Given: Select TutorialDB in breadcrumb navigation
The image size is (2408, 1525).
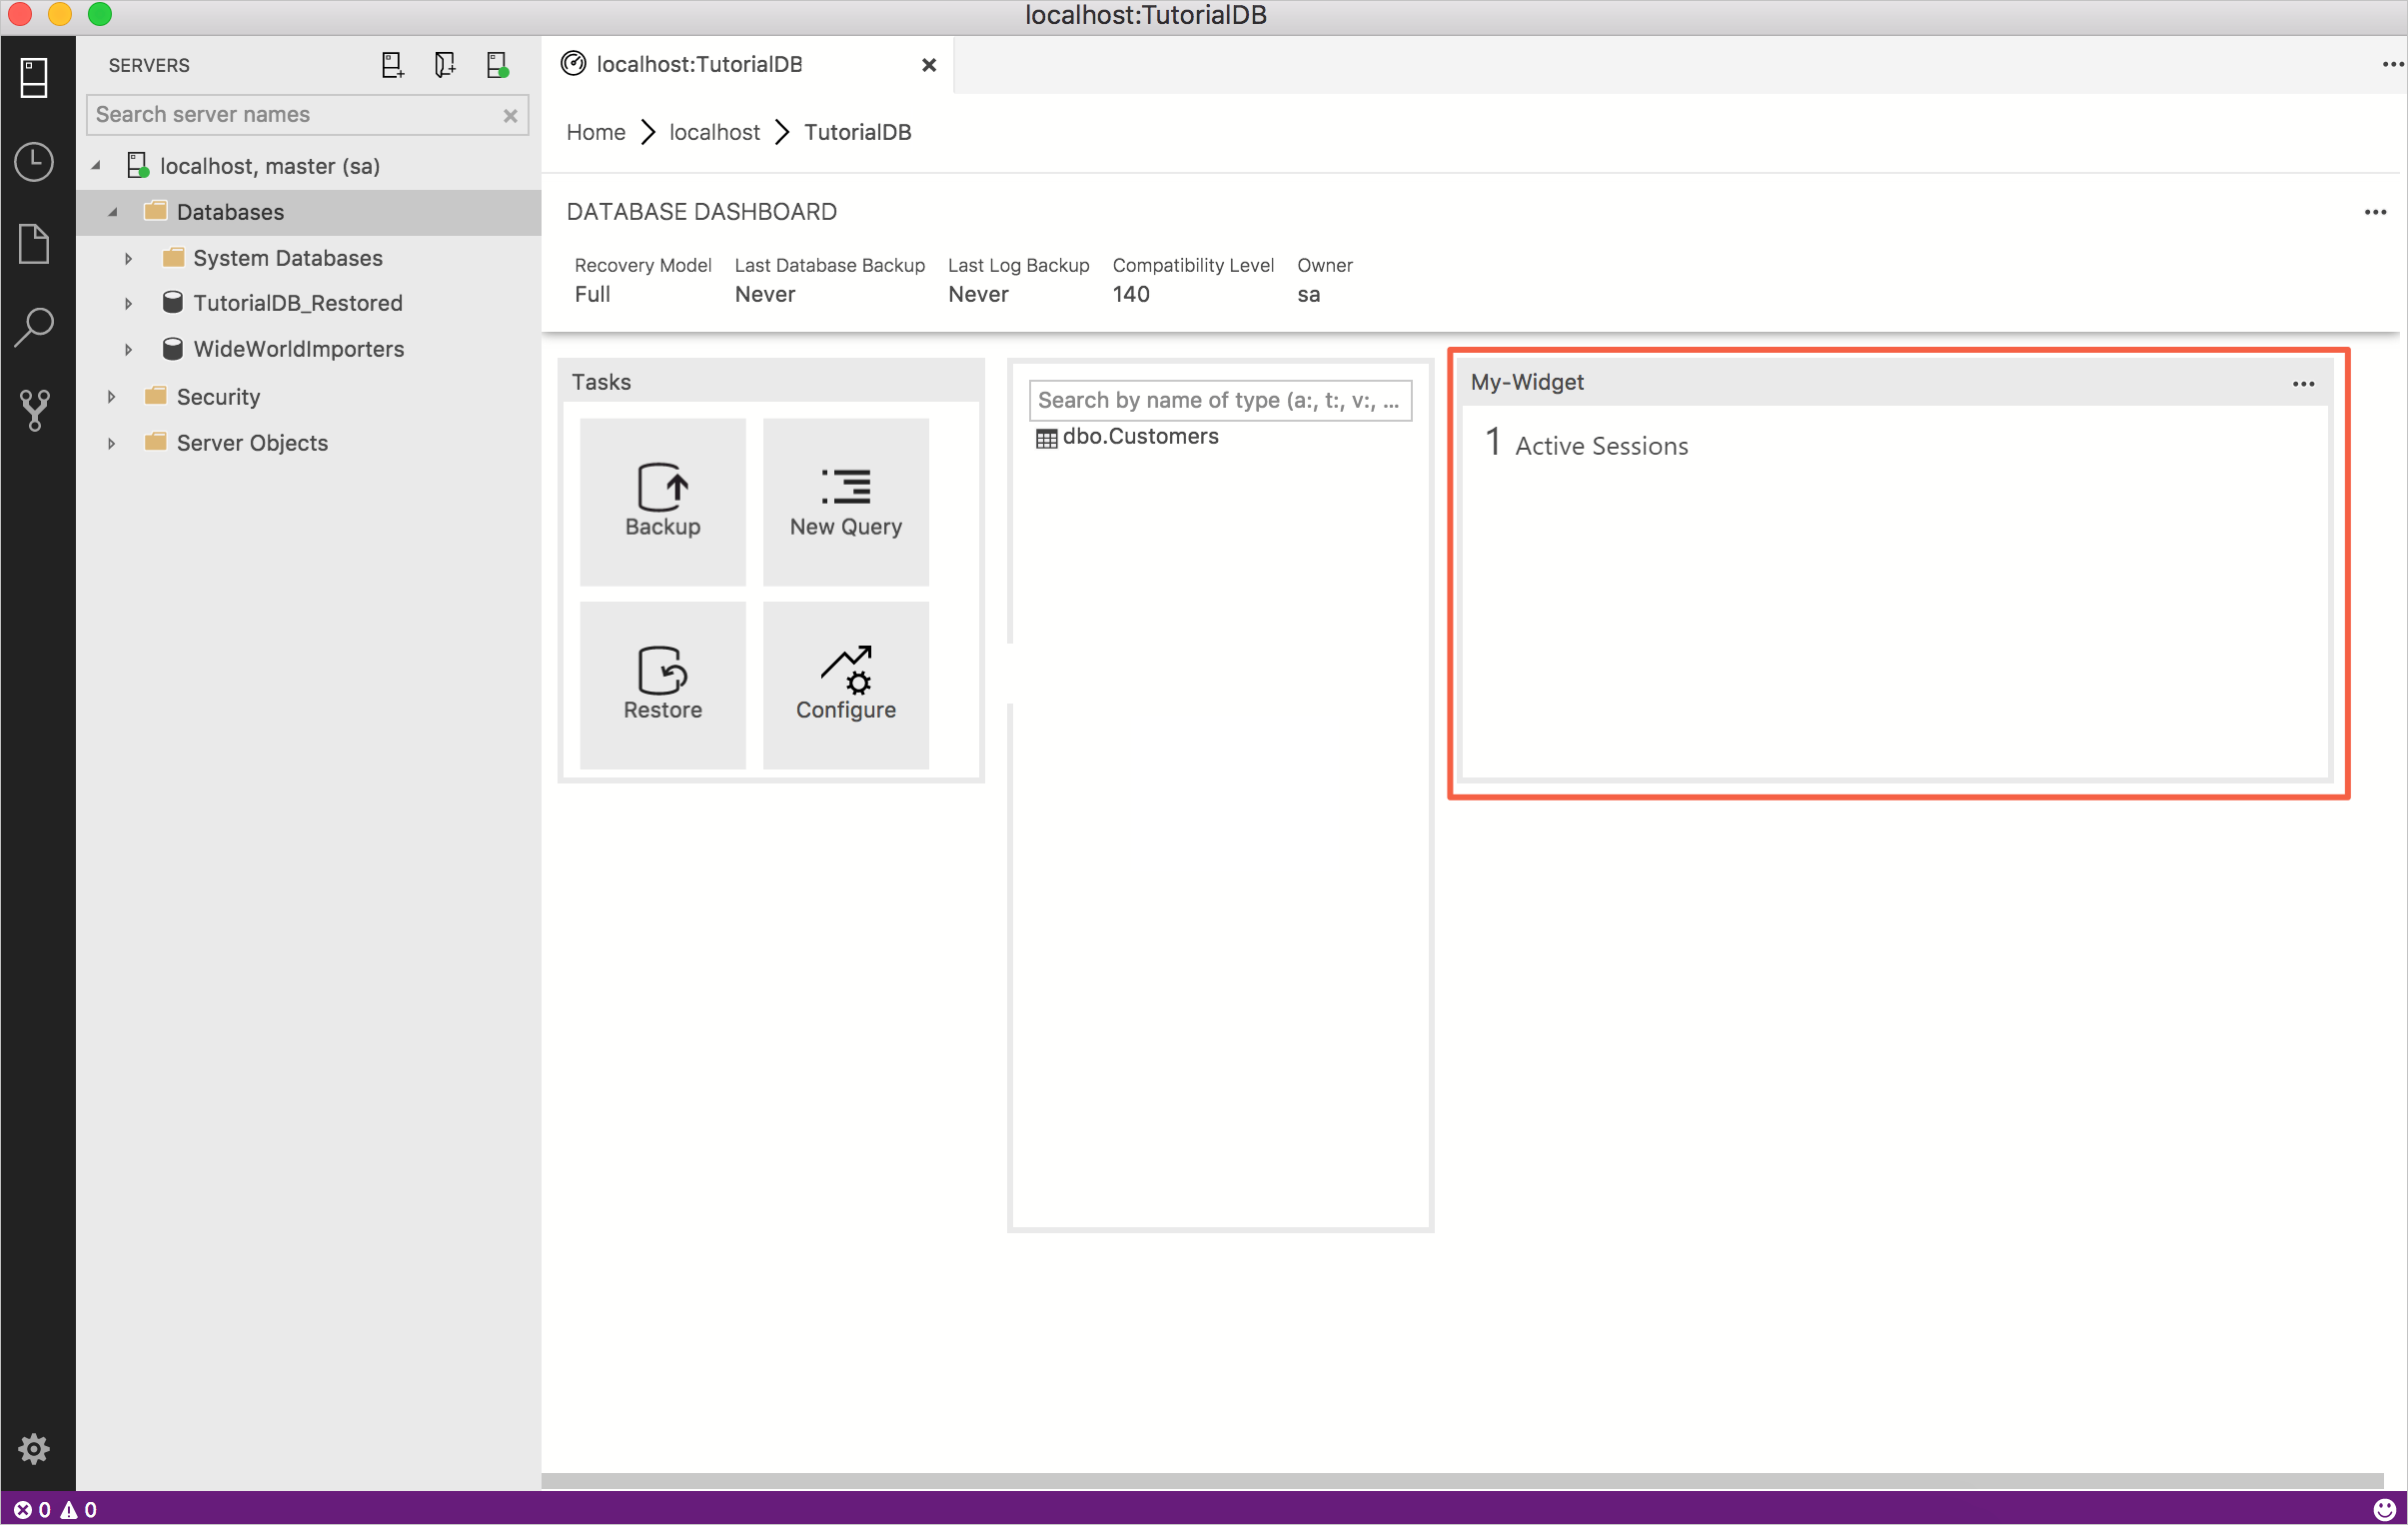Looking at the screenshot, I should 856,132.
